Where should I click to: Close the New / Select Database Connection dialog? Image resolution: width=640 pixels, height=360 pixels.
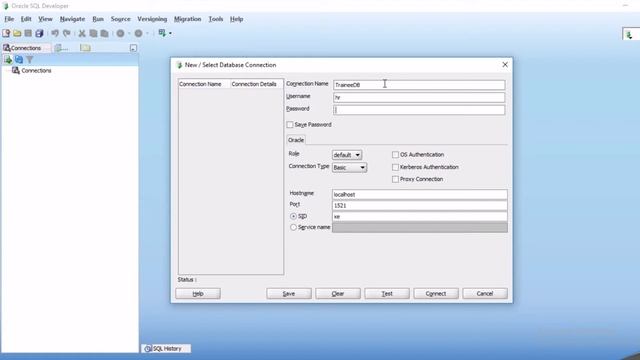(505, 65)
